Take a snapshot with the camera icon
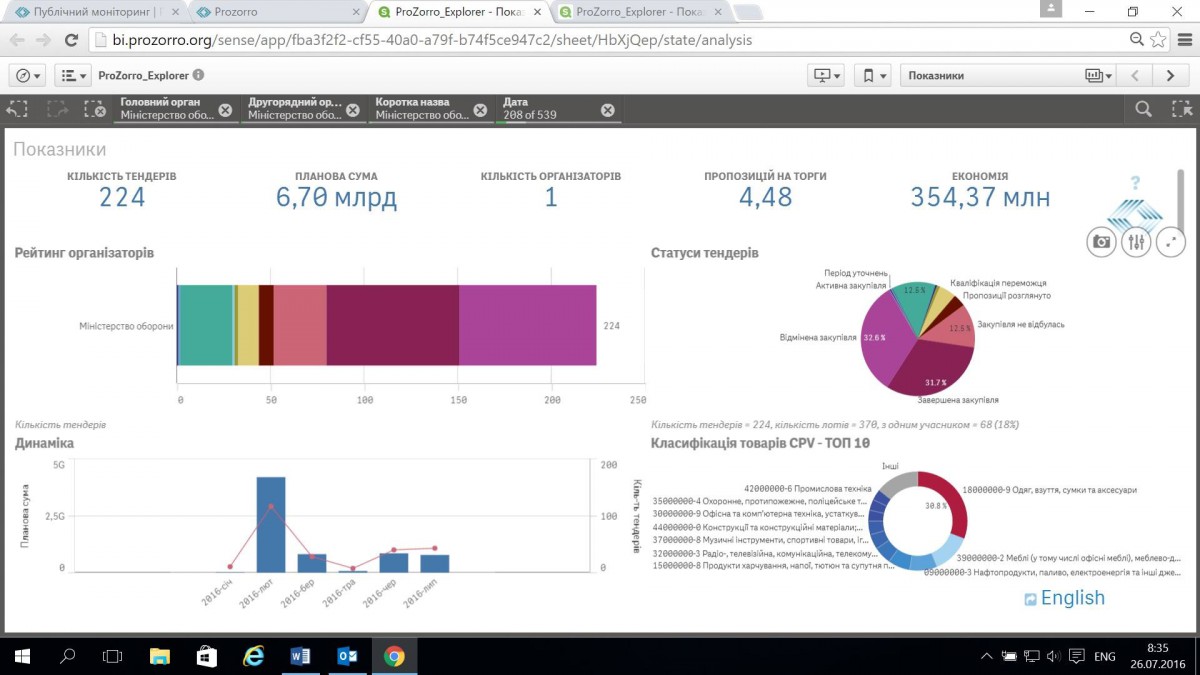1200x675 pixels. (1101, 242)
